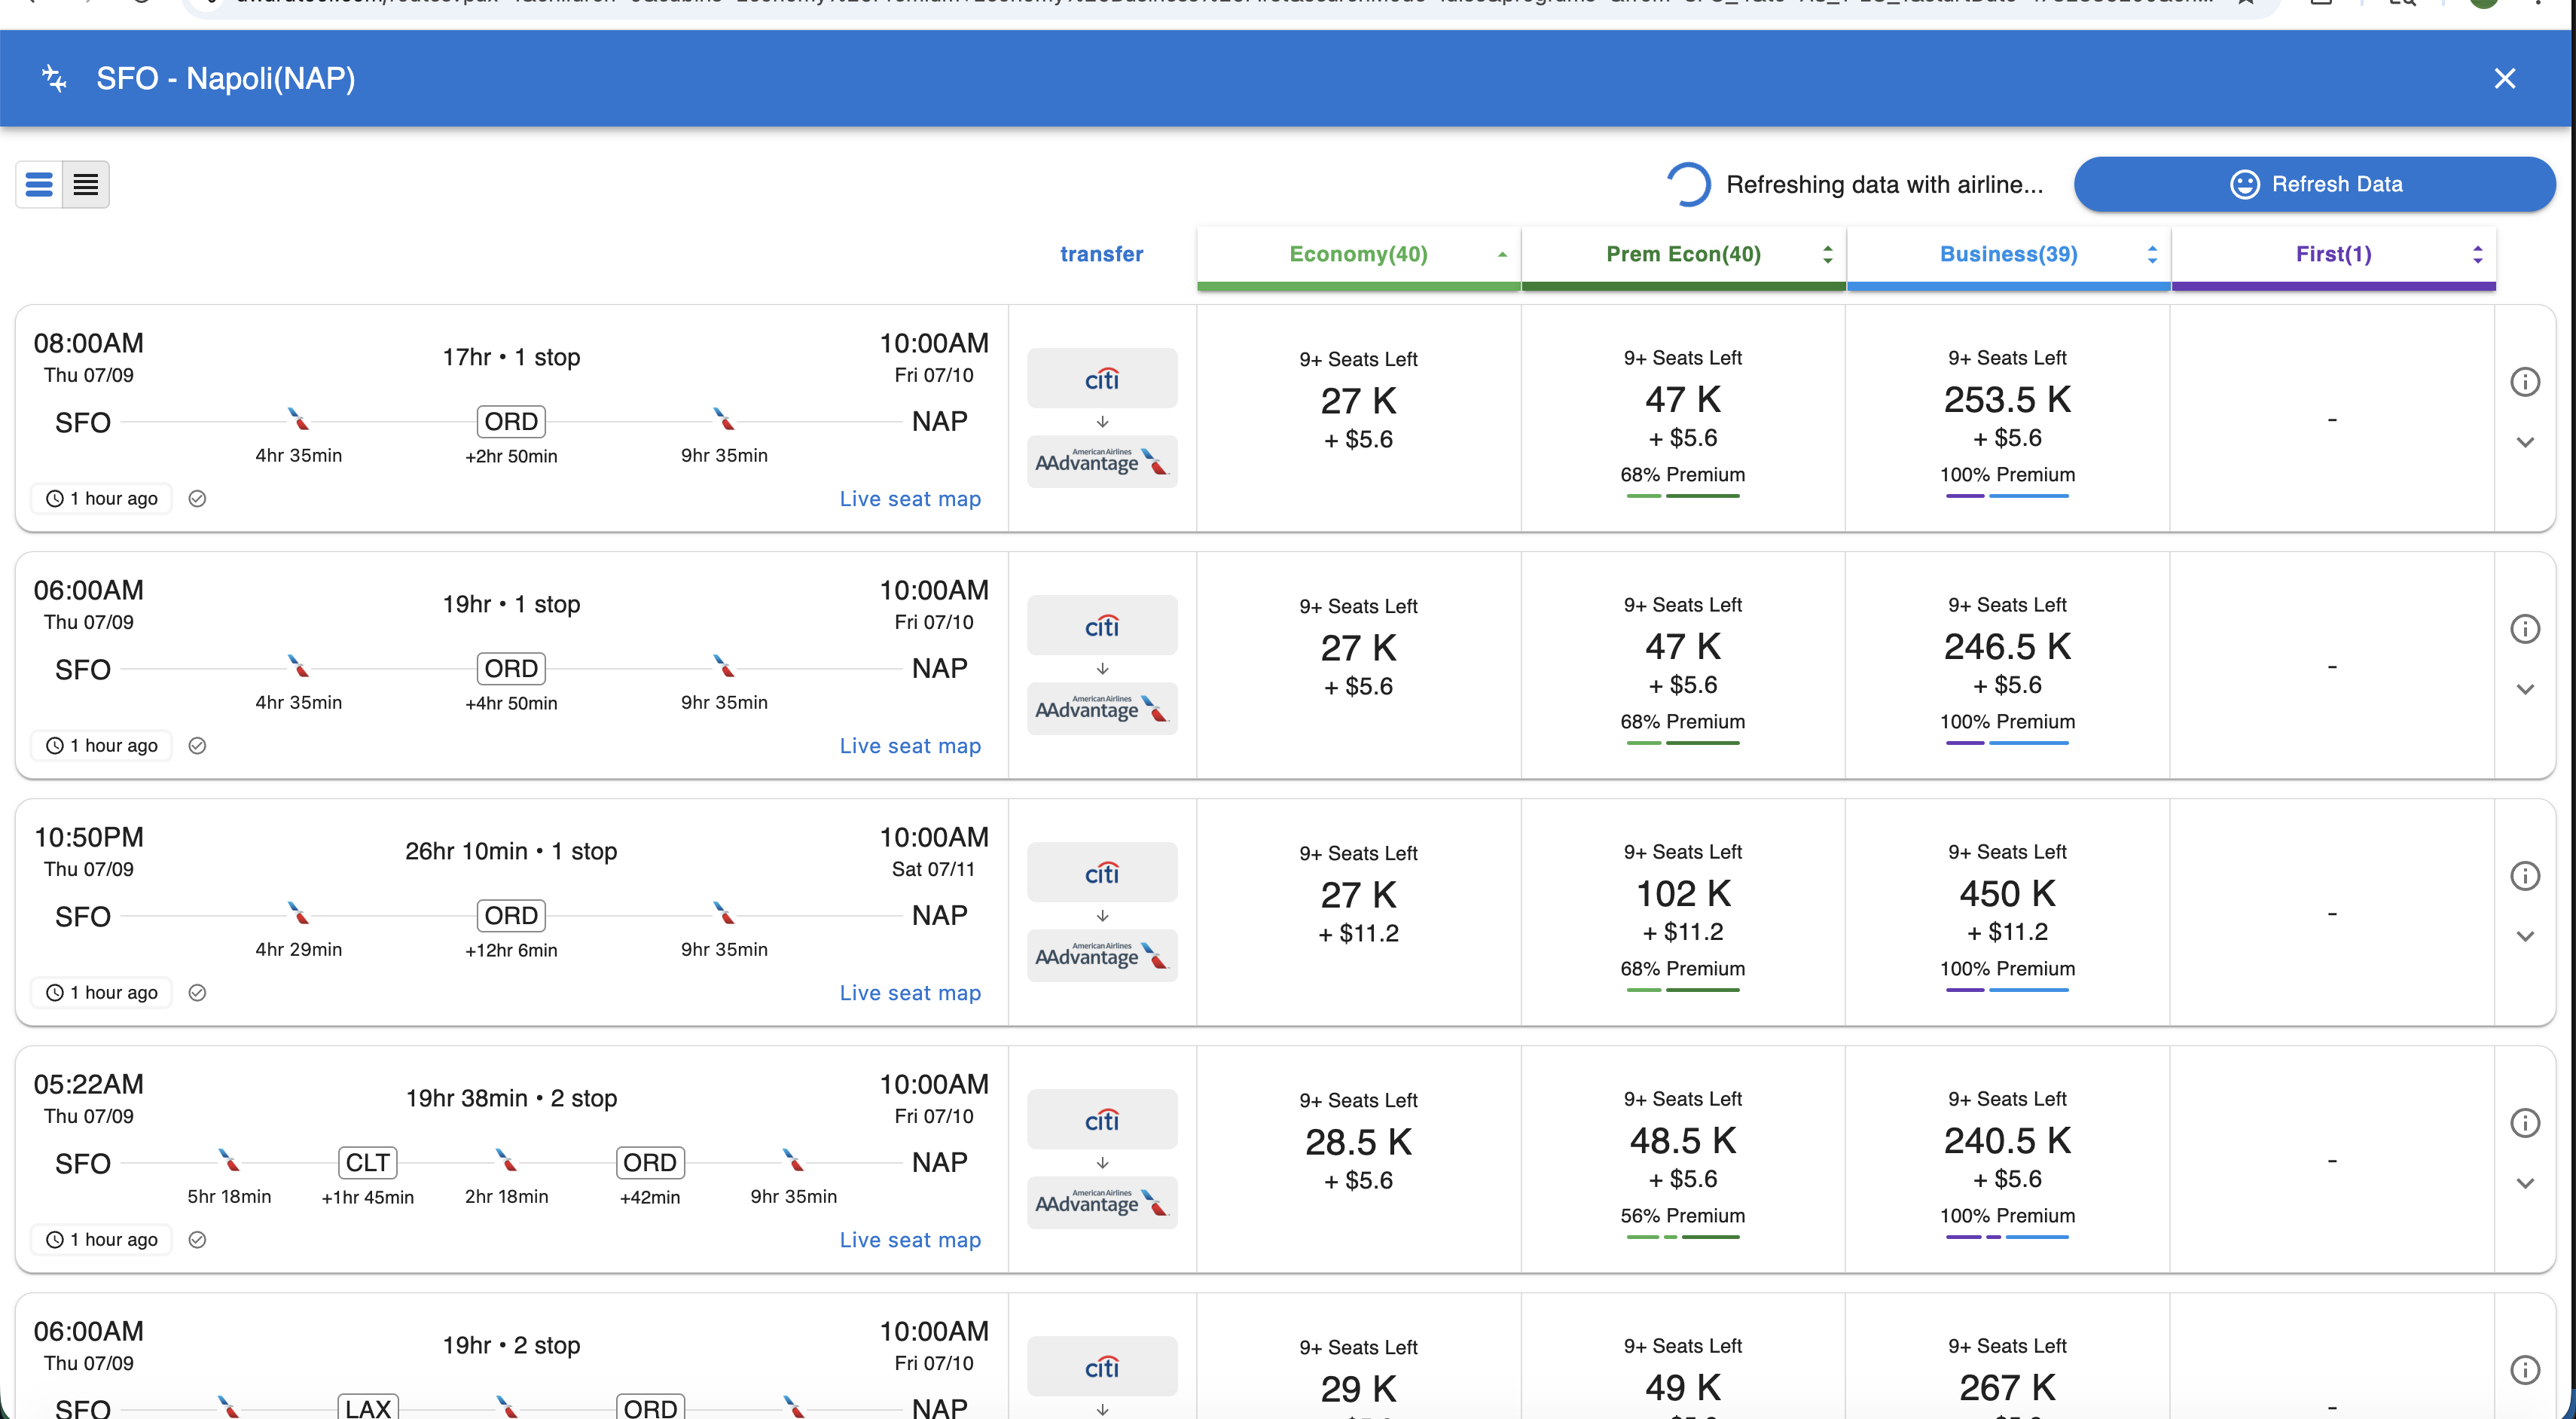Viewport: 2576px width, 1419px height.
Task: Click AAdvantage logo in 05:22AM row
Action: (1102, 1202)
